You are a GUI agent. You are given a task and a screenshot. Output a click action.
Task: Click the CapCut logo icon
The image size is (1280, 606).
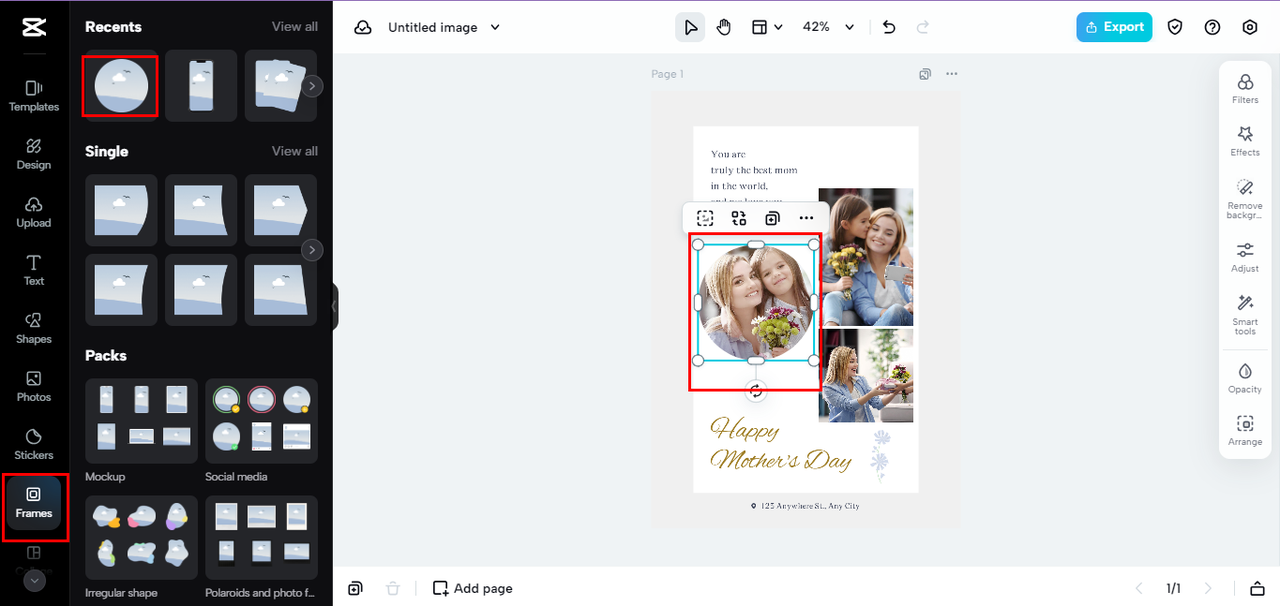point(33,27)
